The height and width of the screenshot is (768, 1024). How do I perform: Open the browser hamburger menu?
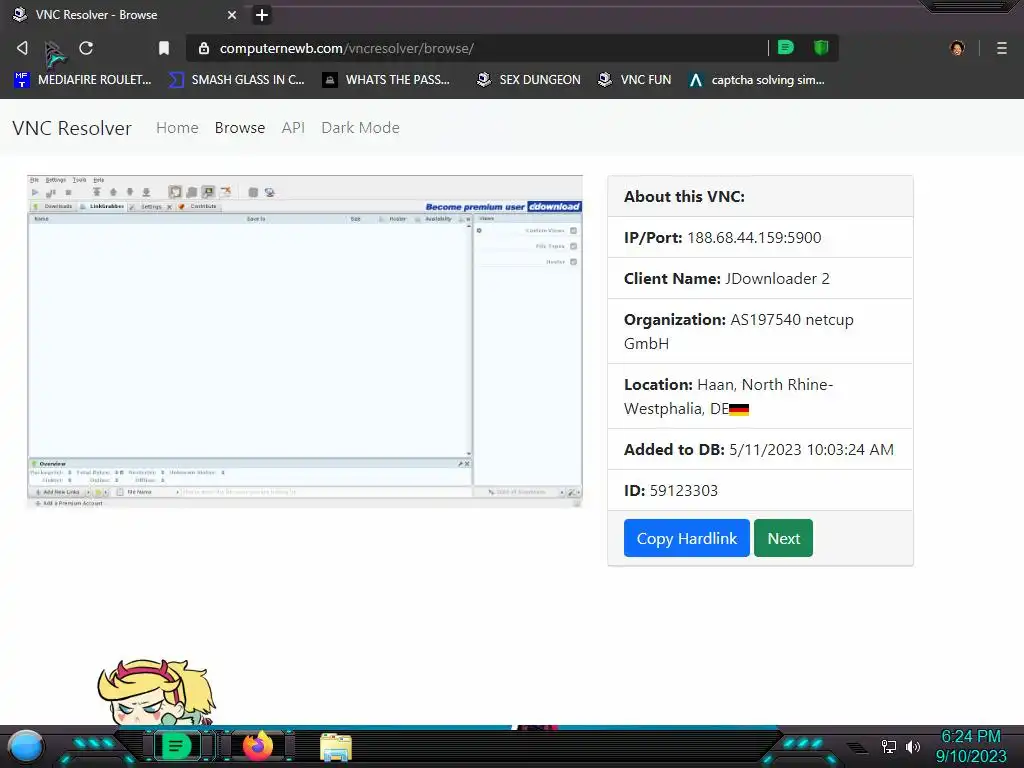click(x=1001, y=48)
